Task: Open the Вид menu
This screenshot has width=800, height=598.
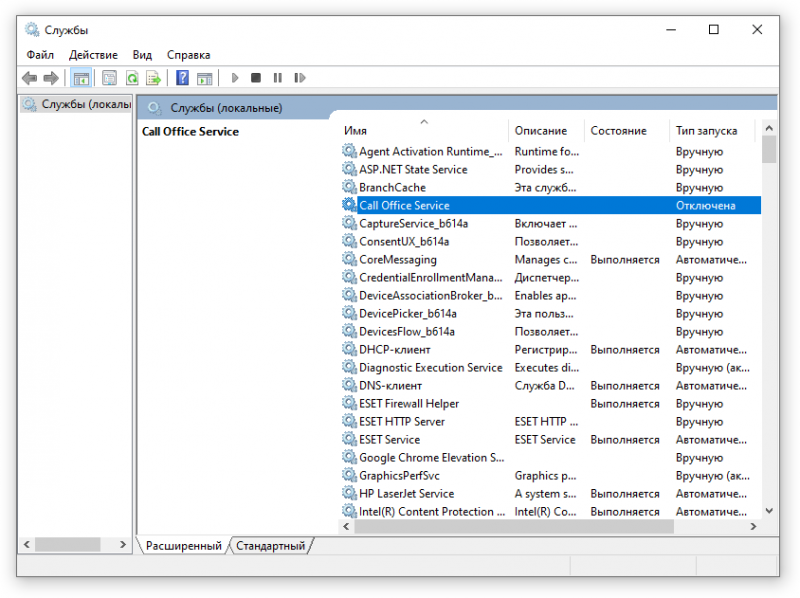Action: click(142, 55)
